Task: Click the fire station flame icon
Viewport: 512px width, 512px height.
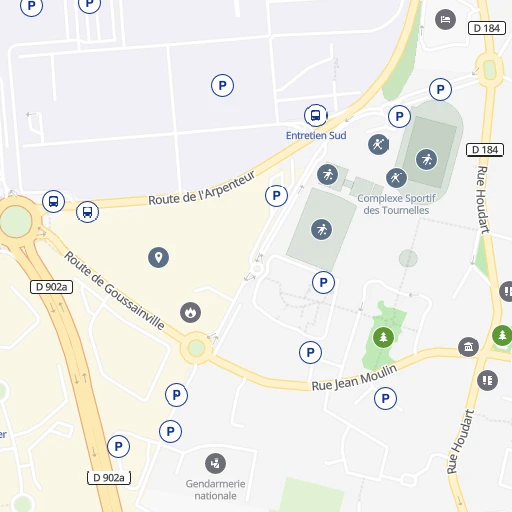Action: 190,312
